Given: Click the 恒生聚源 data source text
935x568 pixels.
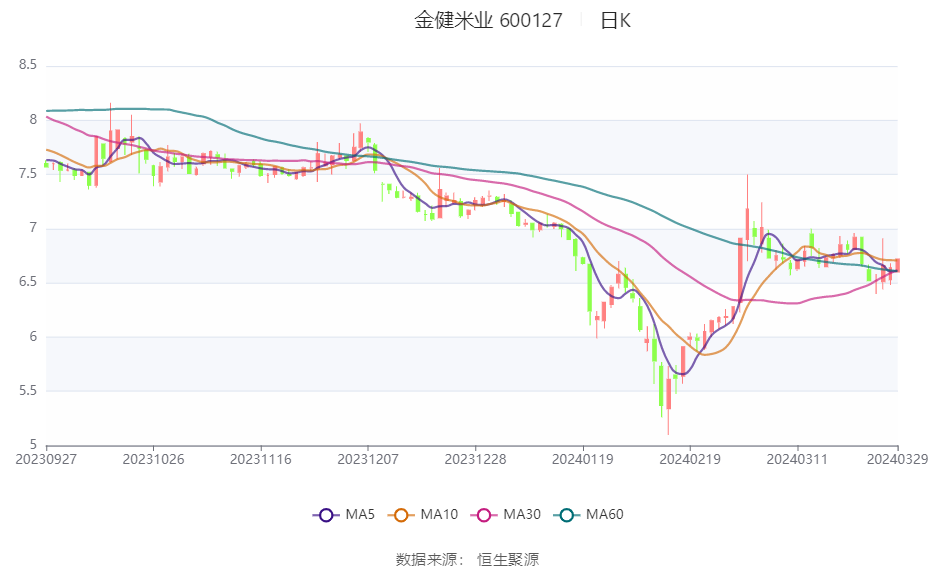Looking at the screenshot, I should 508,560.
